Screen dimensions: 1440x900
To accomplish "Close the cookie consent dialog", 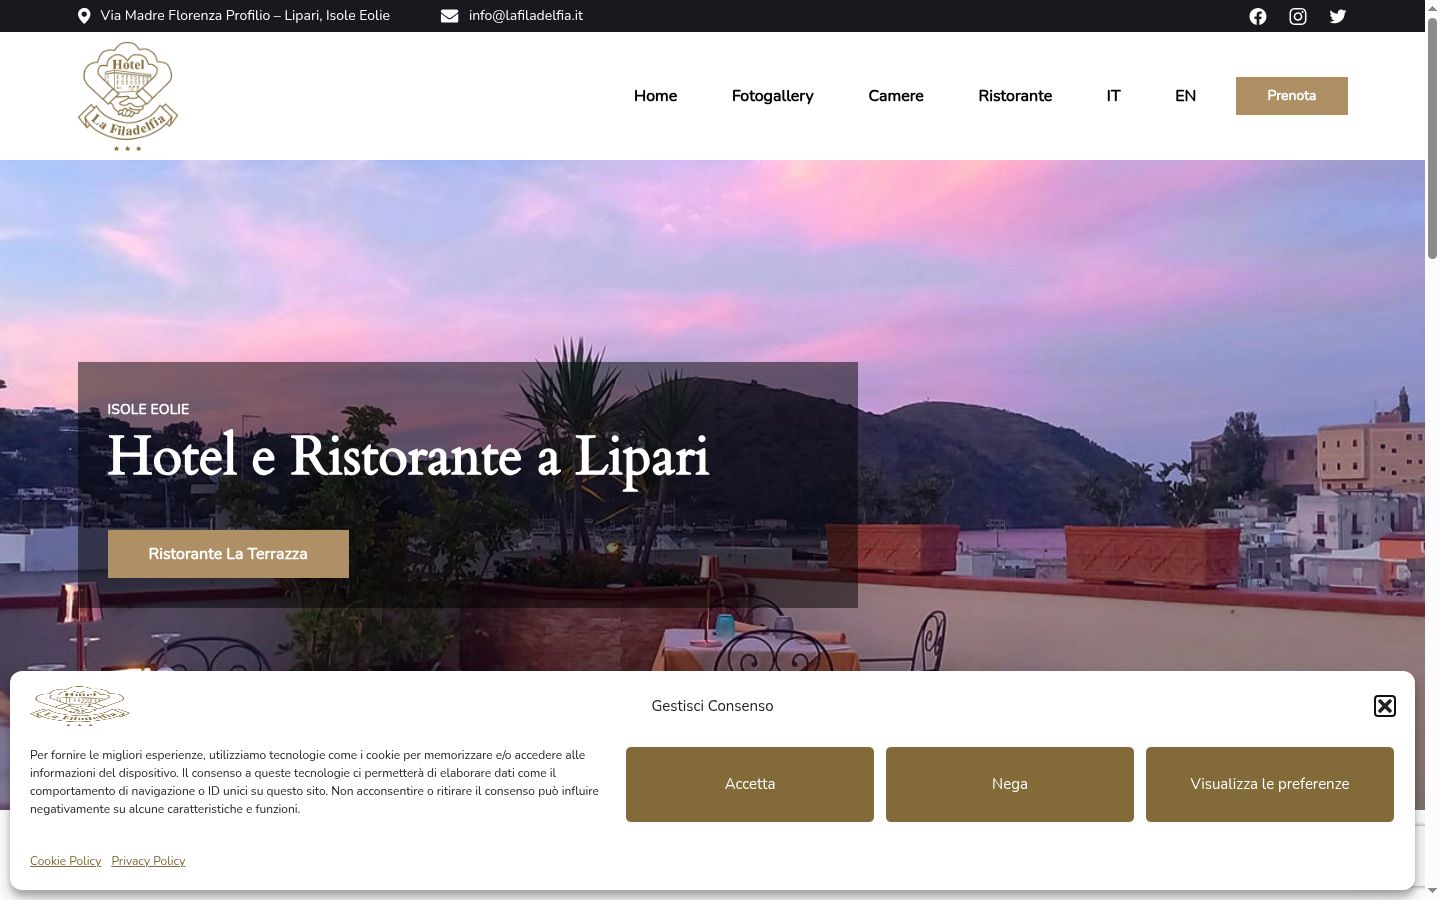I will tap(1385, 706).
